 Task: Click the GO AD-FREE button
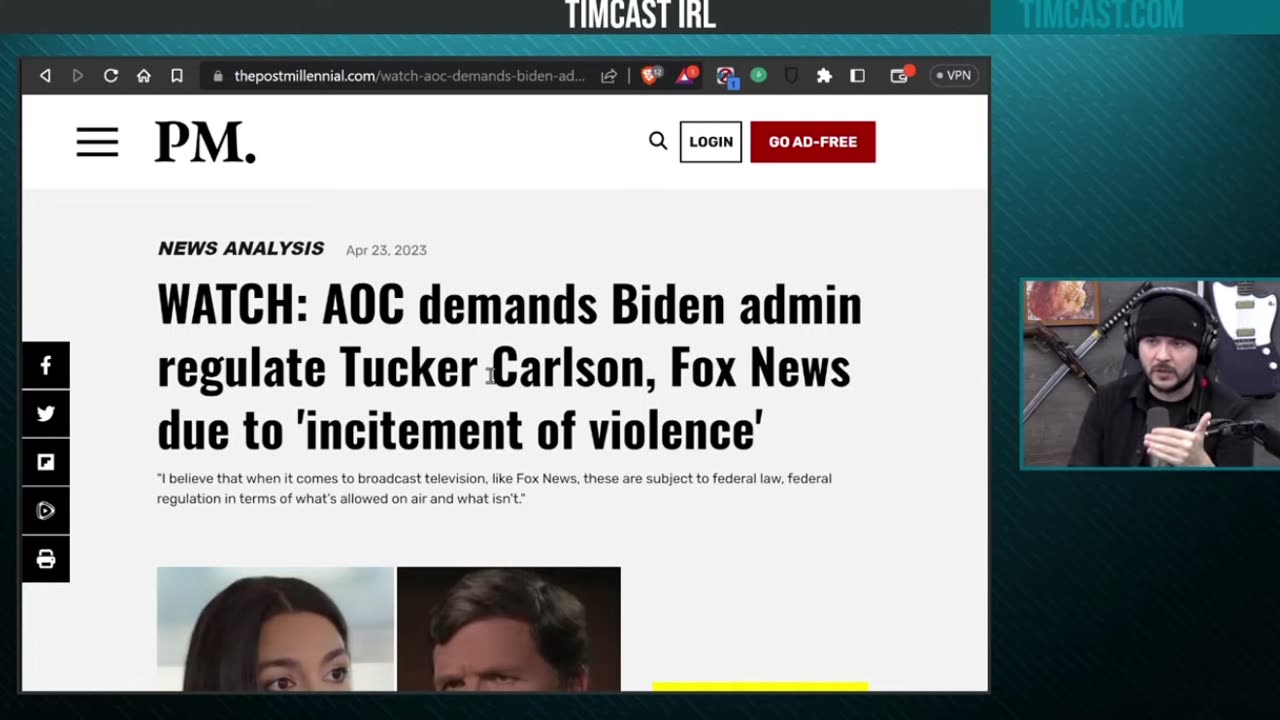(x=813, y=142)
